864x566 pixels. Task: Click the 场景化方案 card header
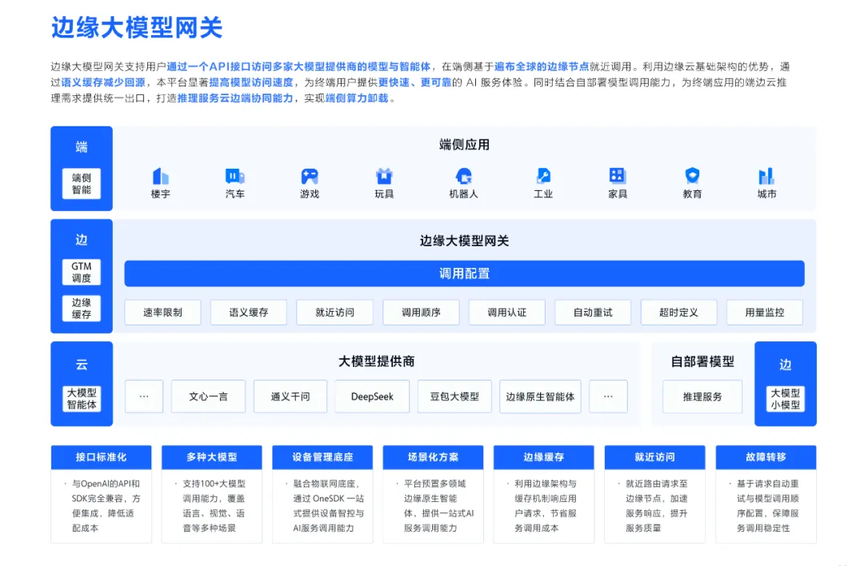coord(433,457)
